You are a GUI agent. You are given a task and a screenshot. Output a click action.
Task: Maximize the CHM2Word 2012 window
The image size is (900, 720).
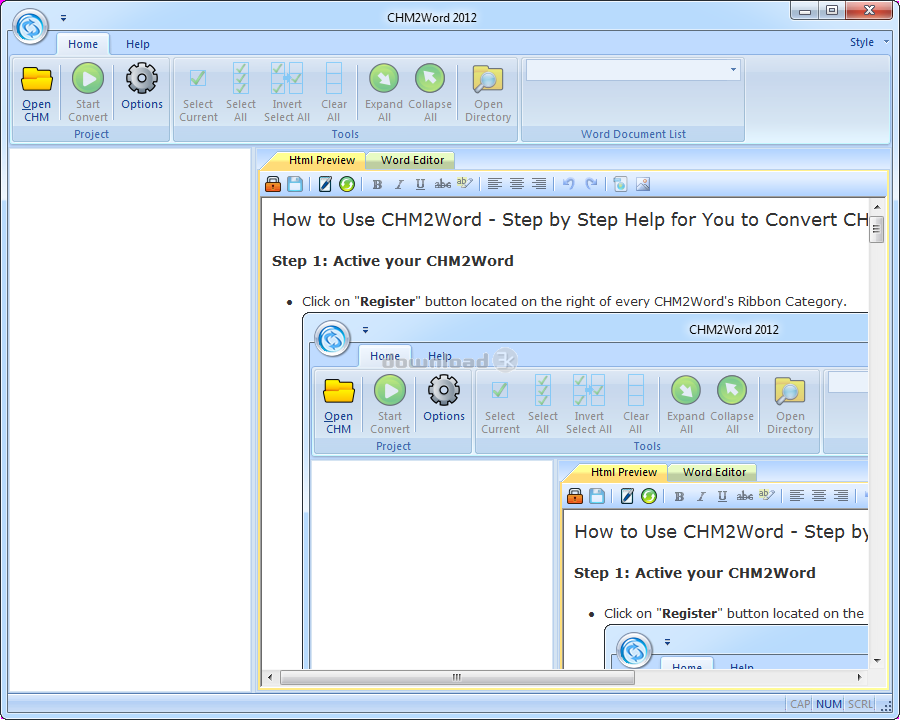(x=832, y=11)
